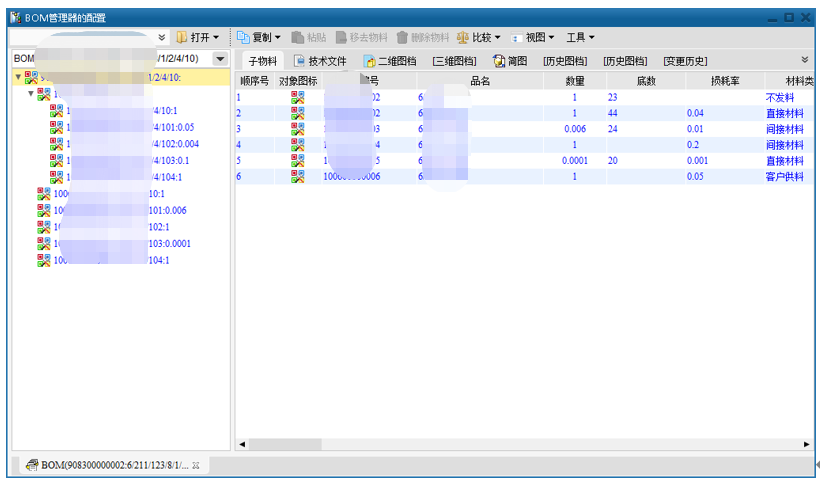Screen dimensions: 820x482
Task: Click the 打开 (Open) folder icon
Action: 182,37
